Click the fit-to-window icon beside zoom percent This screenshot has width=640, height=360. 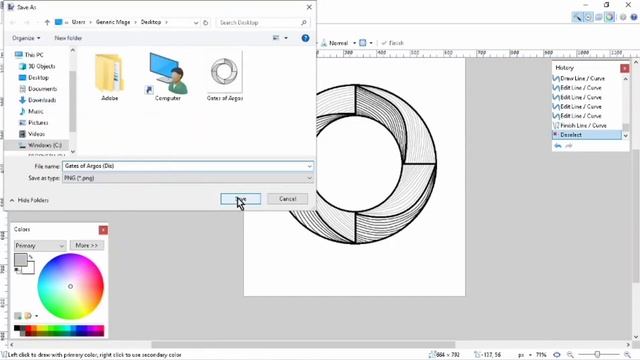point(557,355)
